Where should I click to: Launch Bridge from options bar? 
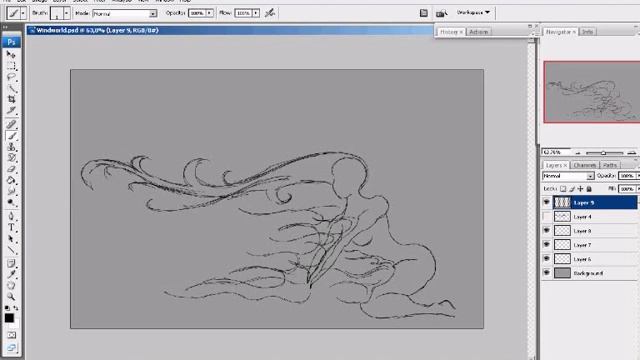tap(441, 13)
